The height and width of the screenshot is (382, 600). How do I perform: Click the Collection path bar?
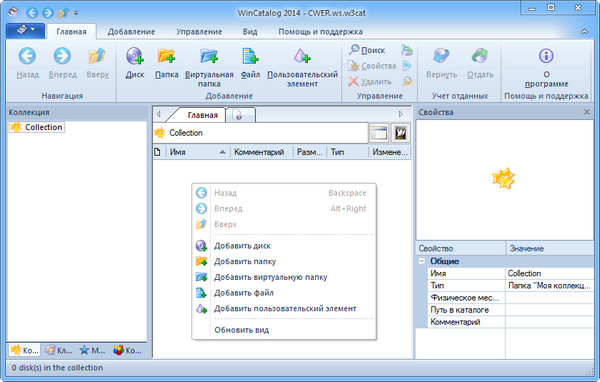[260, 133]
